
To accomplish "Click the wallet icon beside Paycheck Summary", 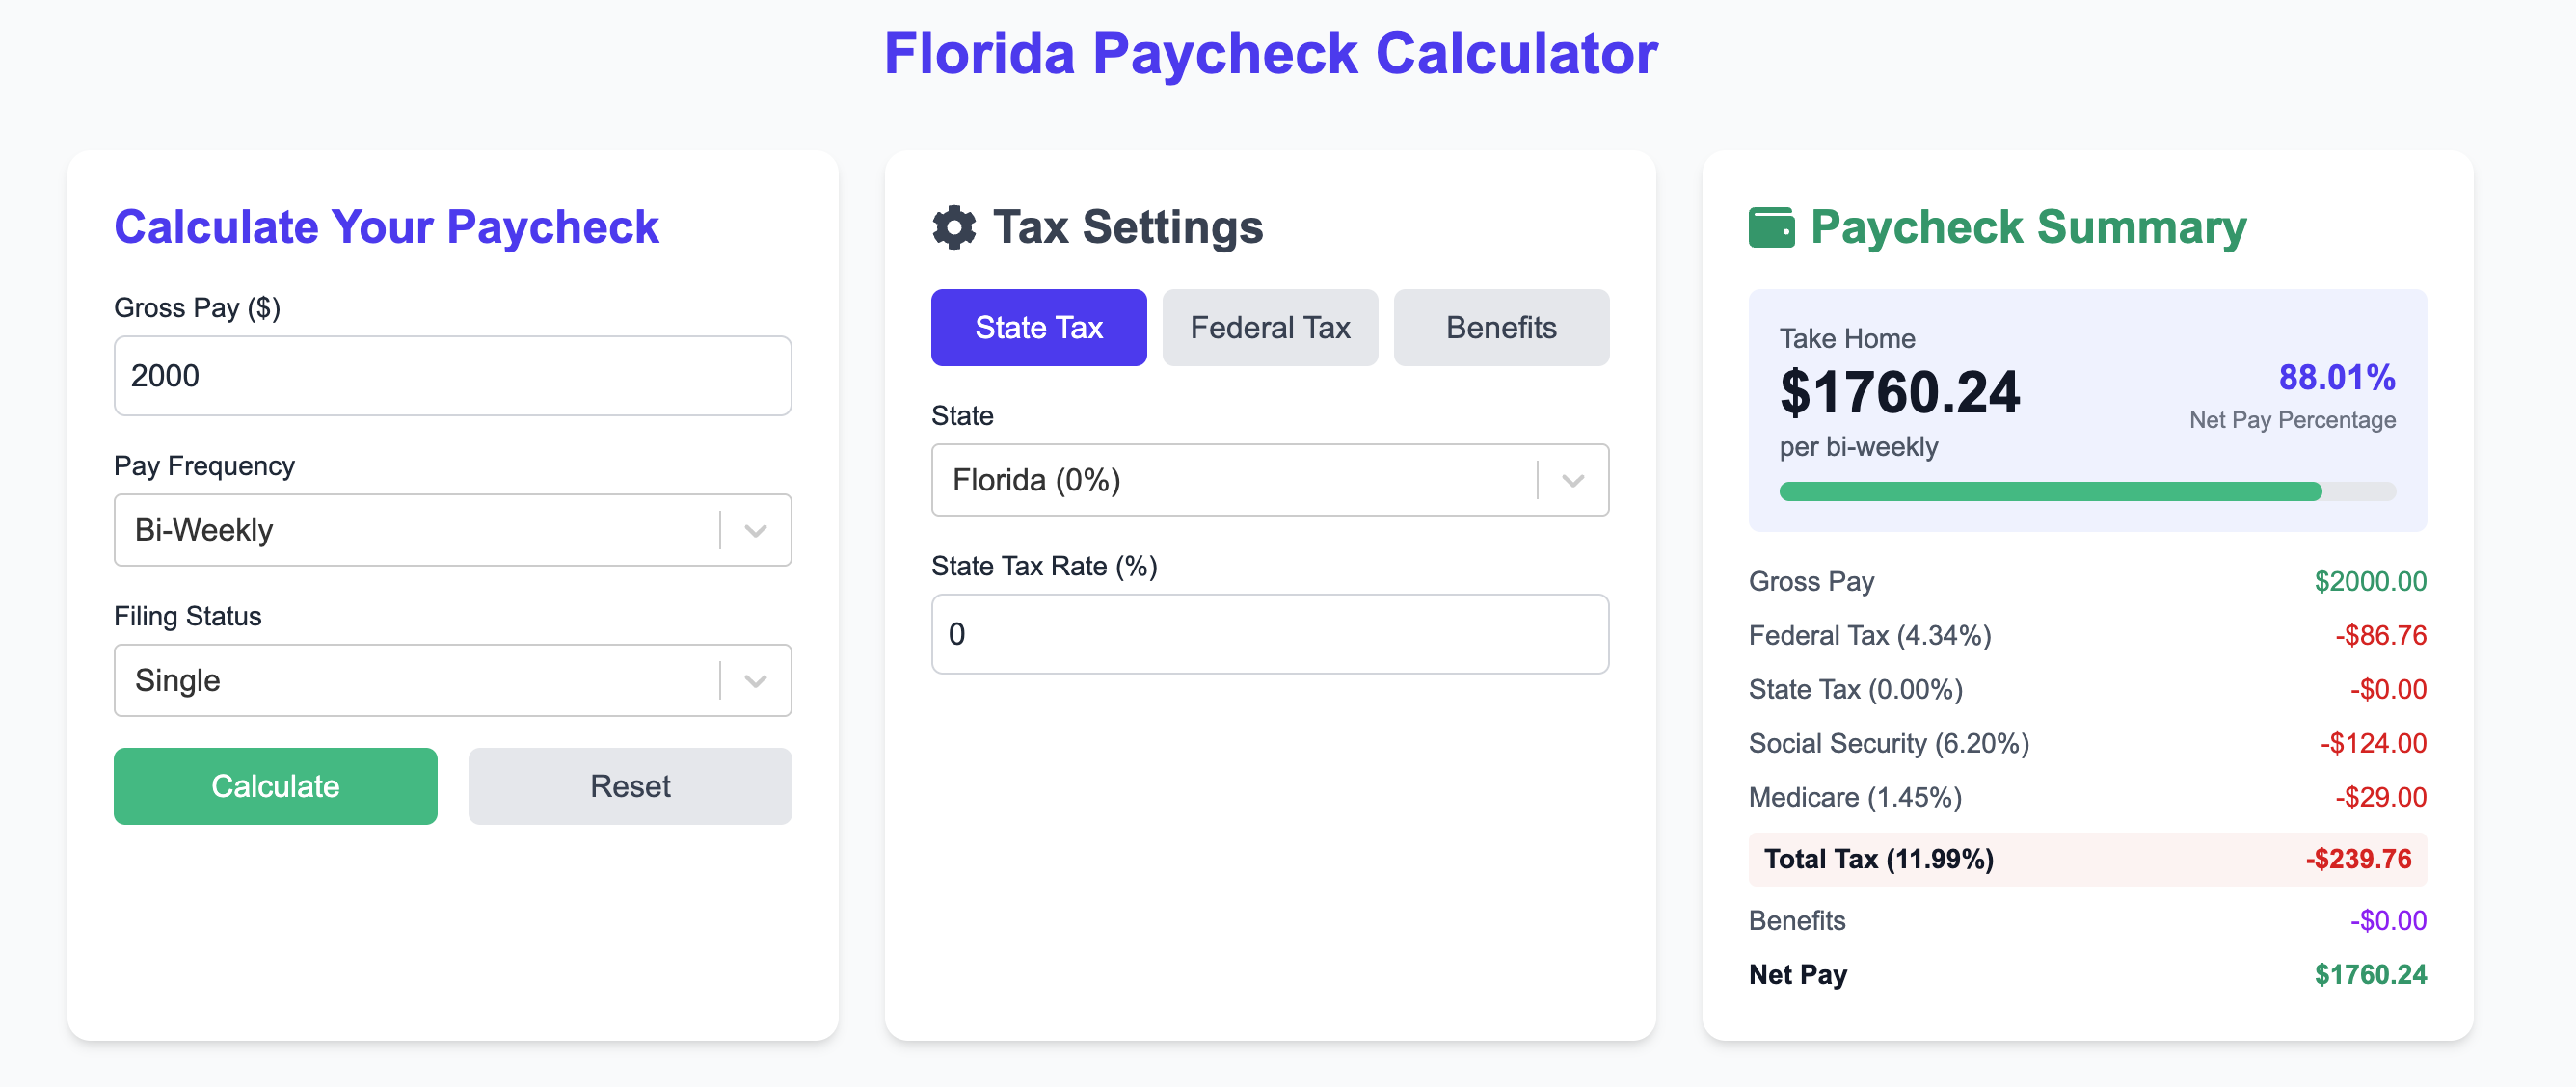I will [1771, 228].
